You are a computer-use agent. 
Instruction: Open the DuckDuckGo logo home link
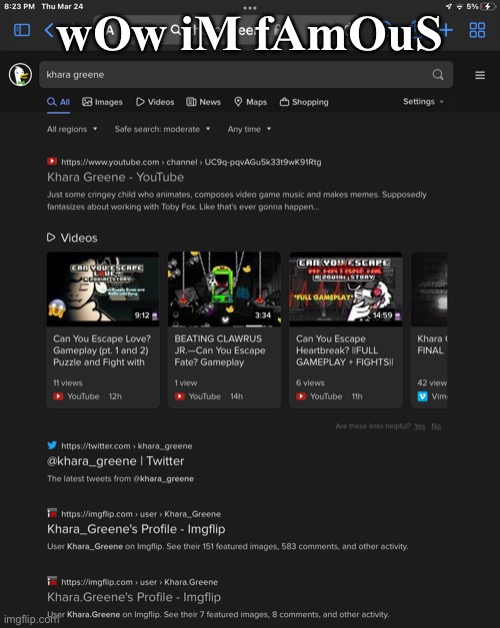coord(20,74)
